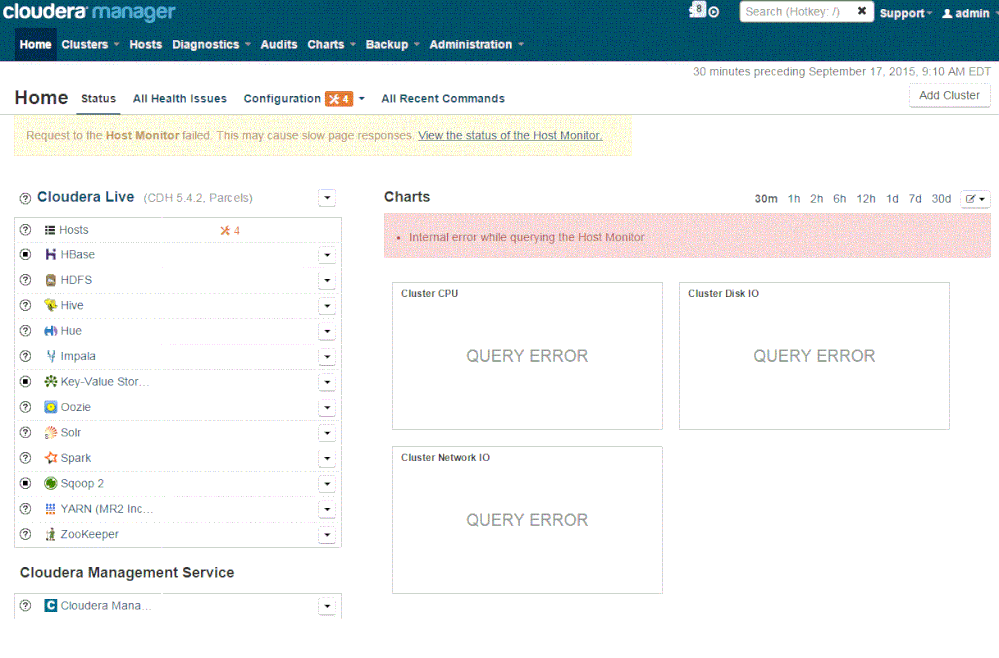Screen dimensions: 999x658
Task: Click the HDFS service icon
Action: click(51, 279)
